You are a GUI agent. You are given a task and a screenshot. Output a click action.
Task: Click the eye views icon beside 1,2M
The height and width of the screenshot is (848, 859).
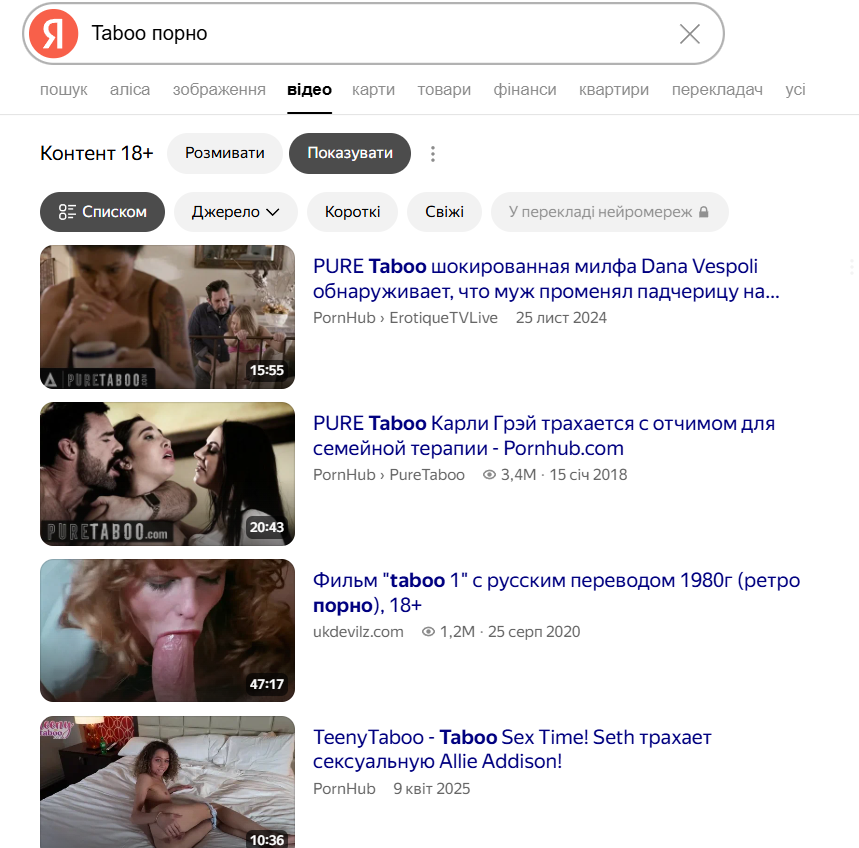pyautogui.click(x=428, y=632)
